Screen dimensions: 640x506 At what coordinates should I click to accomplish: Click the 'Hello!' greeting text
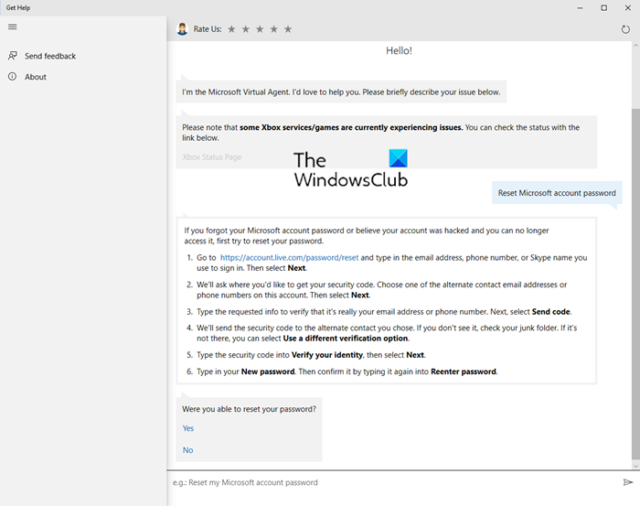399,51
